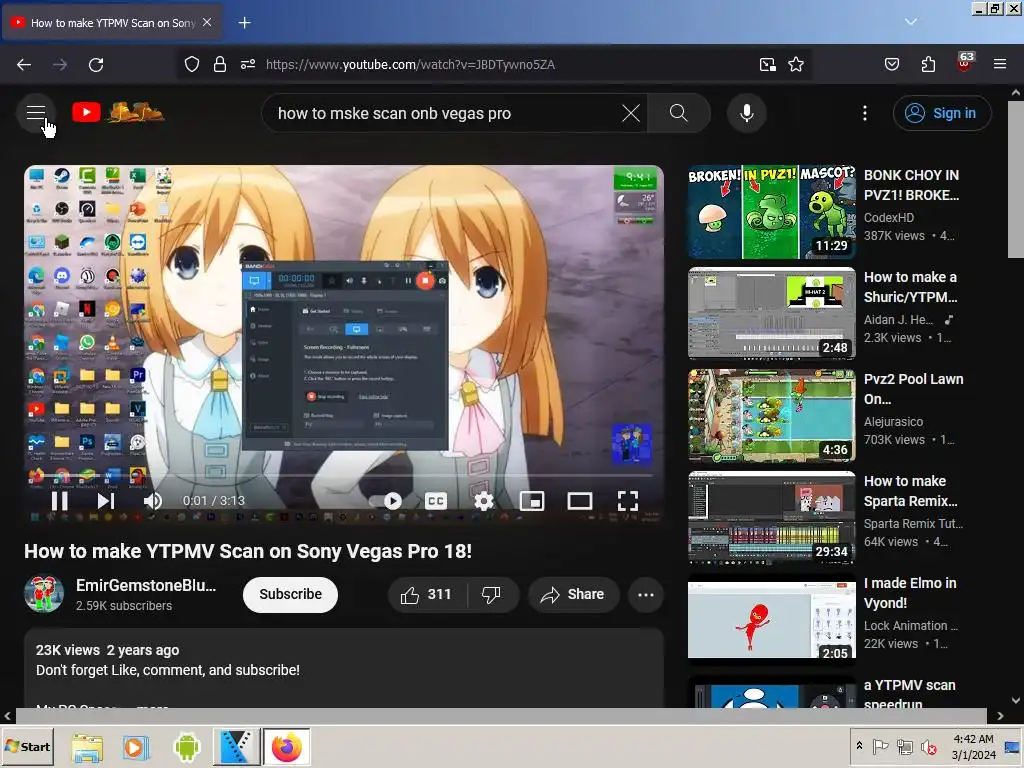The height and width of the screenshot is (768, 1024).
Task: Select How to make YTPMV Scan tab
Action: pyautogui.click(x=112, y=23)
